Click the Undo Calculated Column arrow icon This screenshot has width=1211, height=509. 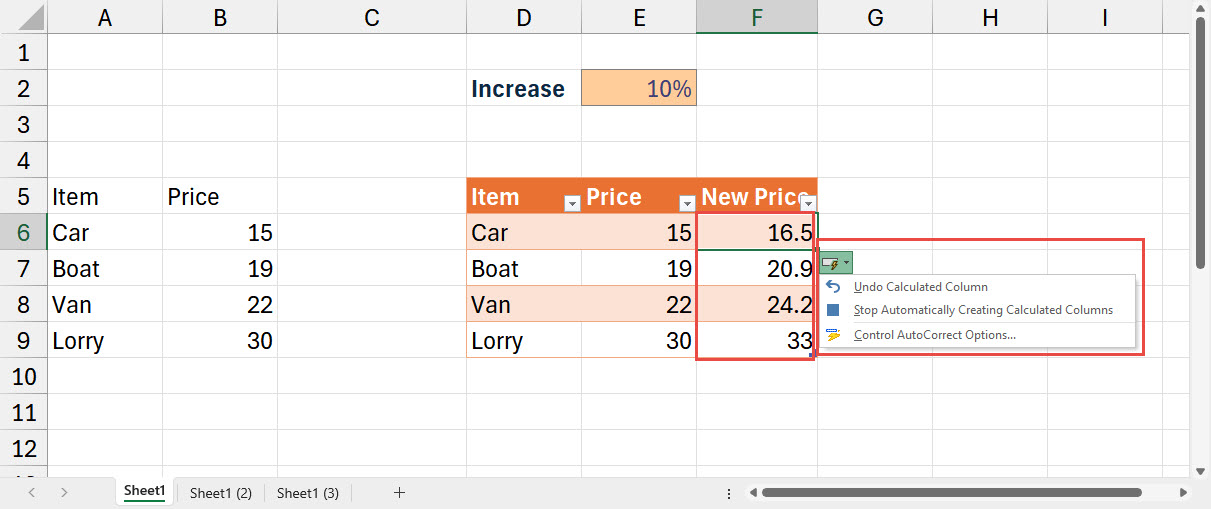click(833, 287)
